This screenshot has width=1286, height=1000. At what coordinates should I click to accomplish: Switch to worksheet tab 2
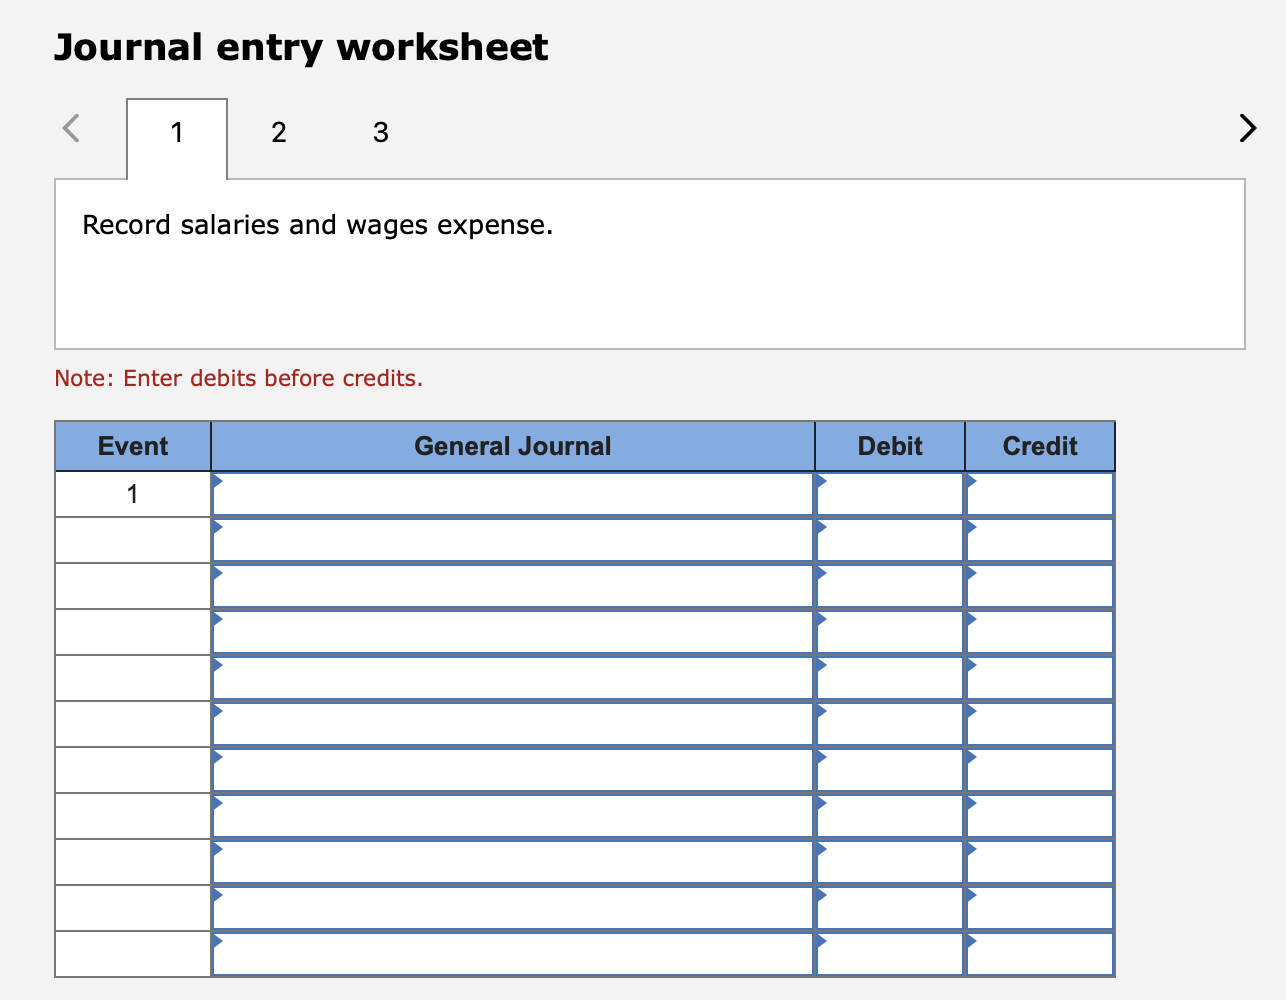pos(279,132)
